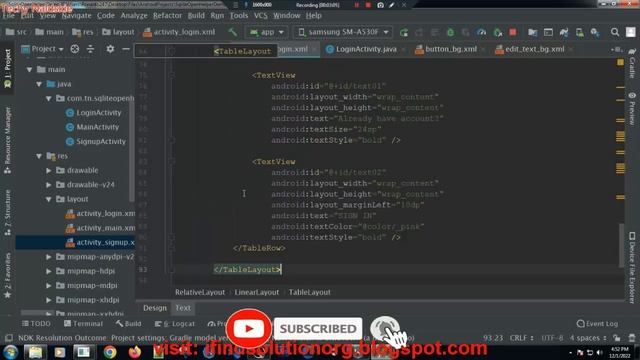The height and width of the screenshot is (360, 640).
Task: Open File Explorer on the taskbar
Action: pyautogui.click(x=35, y=352)
